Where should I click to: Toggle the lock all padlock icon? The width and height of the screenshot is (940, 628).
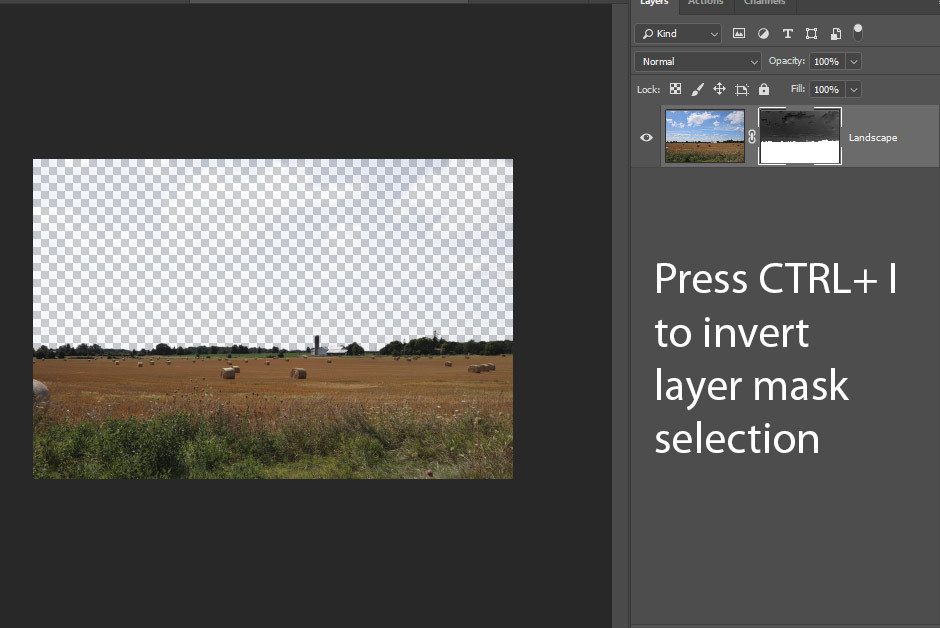click(x=764, y=89)
